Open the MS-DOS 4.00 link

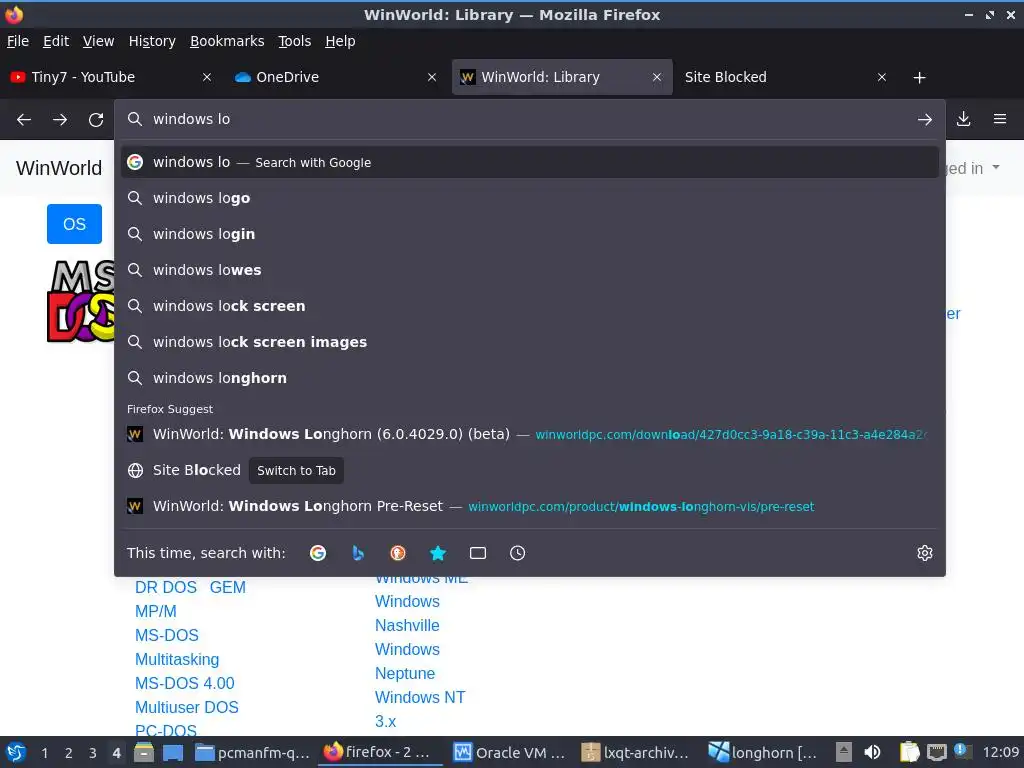[x=185, y=683]
